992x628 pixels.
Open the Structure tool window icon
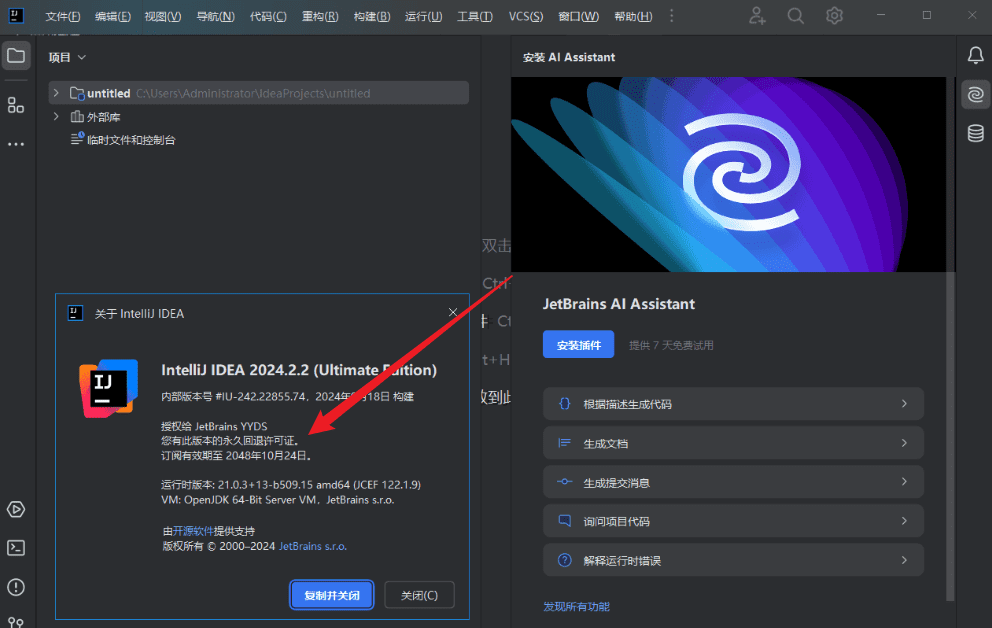pyautogui.click(x=16, y=105)
